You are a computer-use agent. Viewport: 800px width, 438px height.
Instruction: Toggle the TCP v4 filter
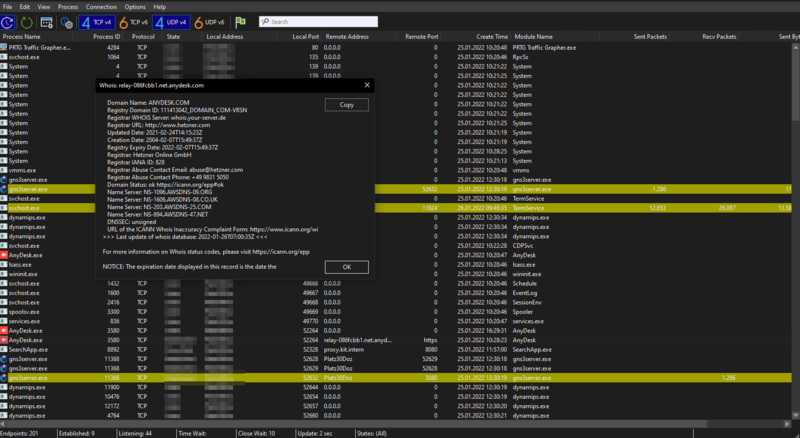pyautogui.click(x=97, y=21)
